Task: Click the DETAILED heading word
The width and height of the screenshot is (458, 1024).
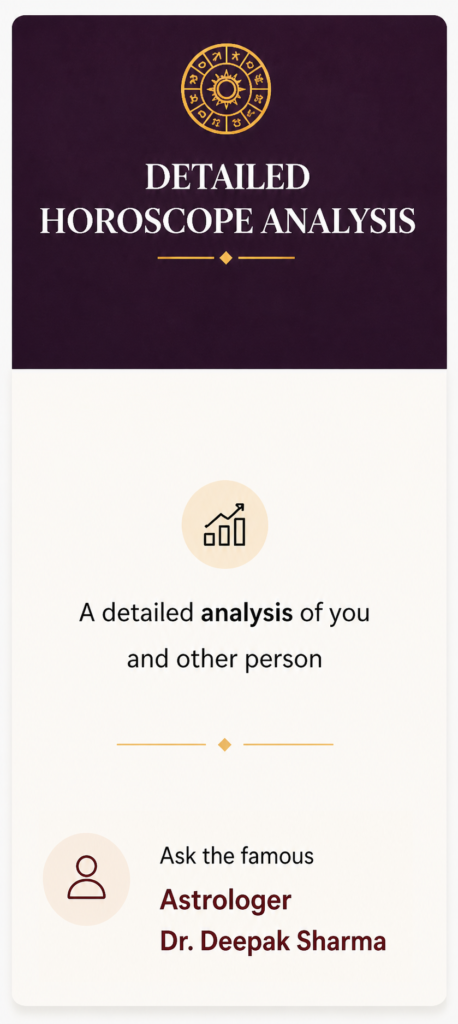Action: click(x=227, y=178)
